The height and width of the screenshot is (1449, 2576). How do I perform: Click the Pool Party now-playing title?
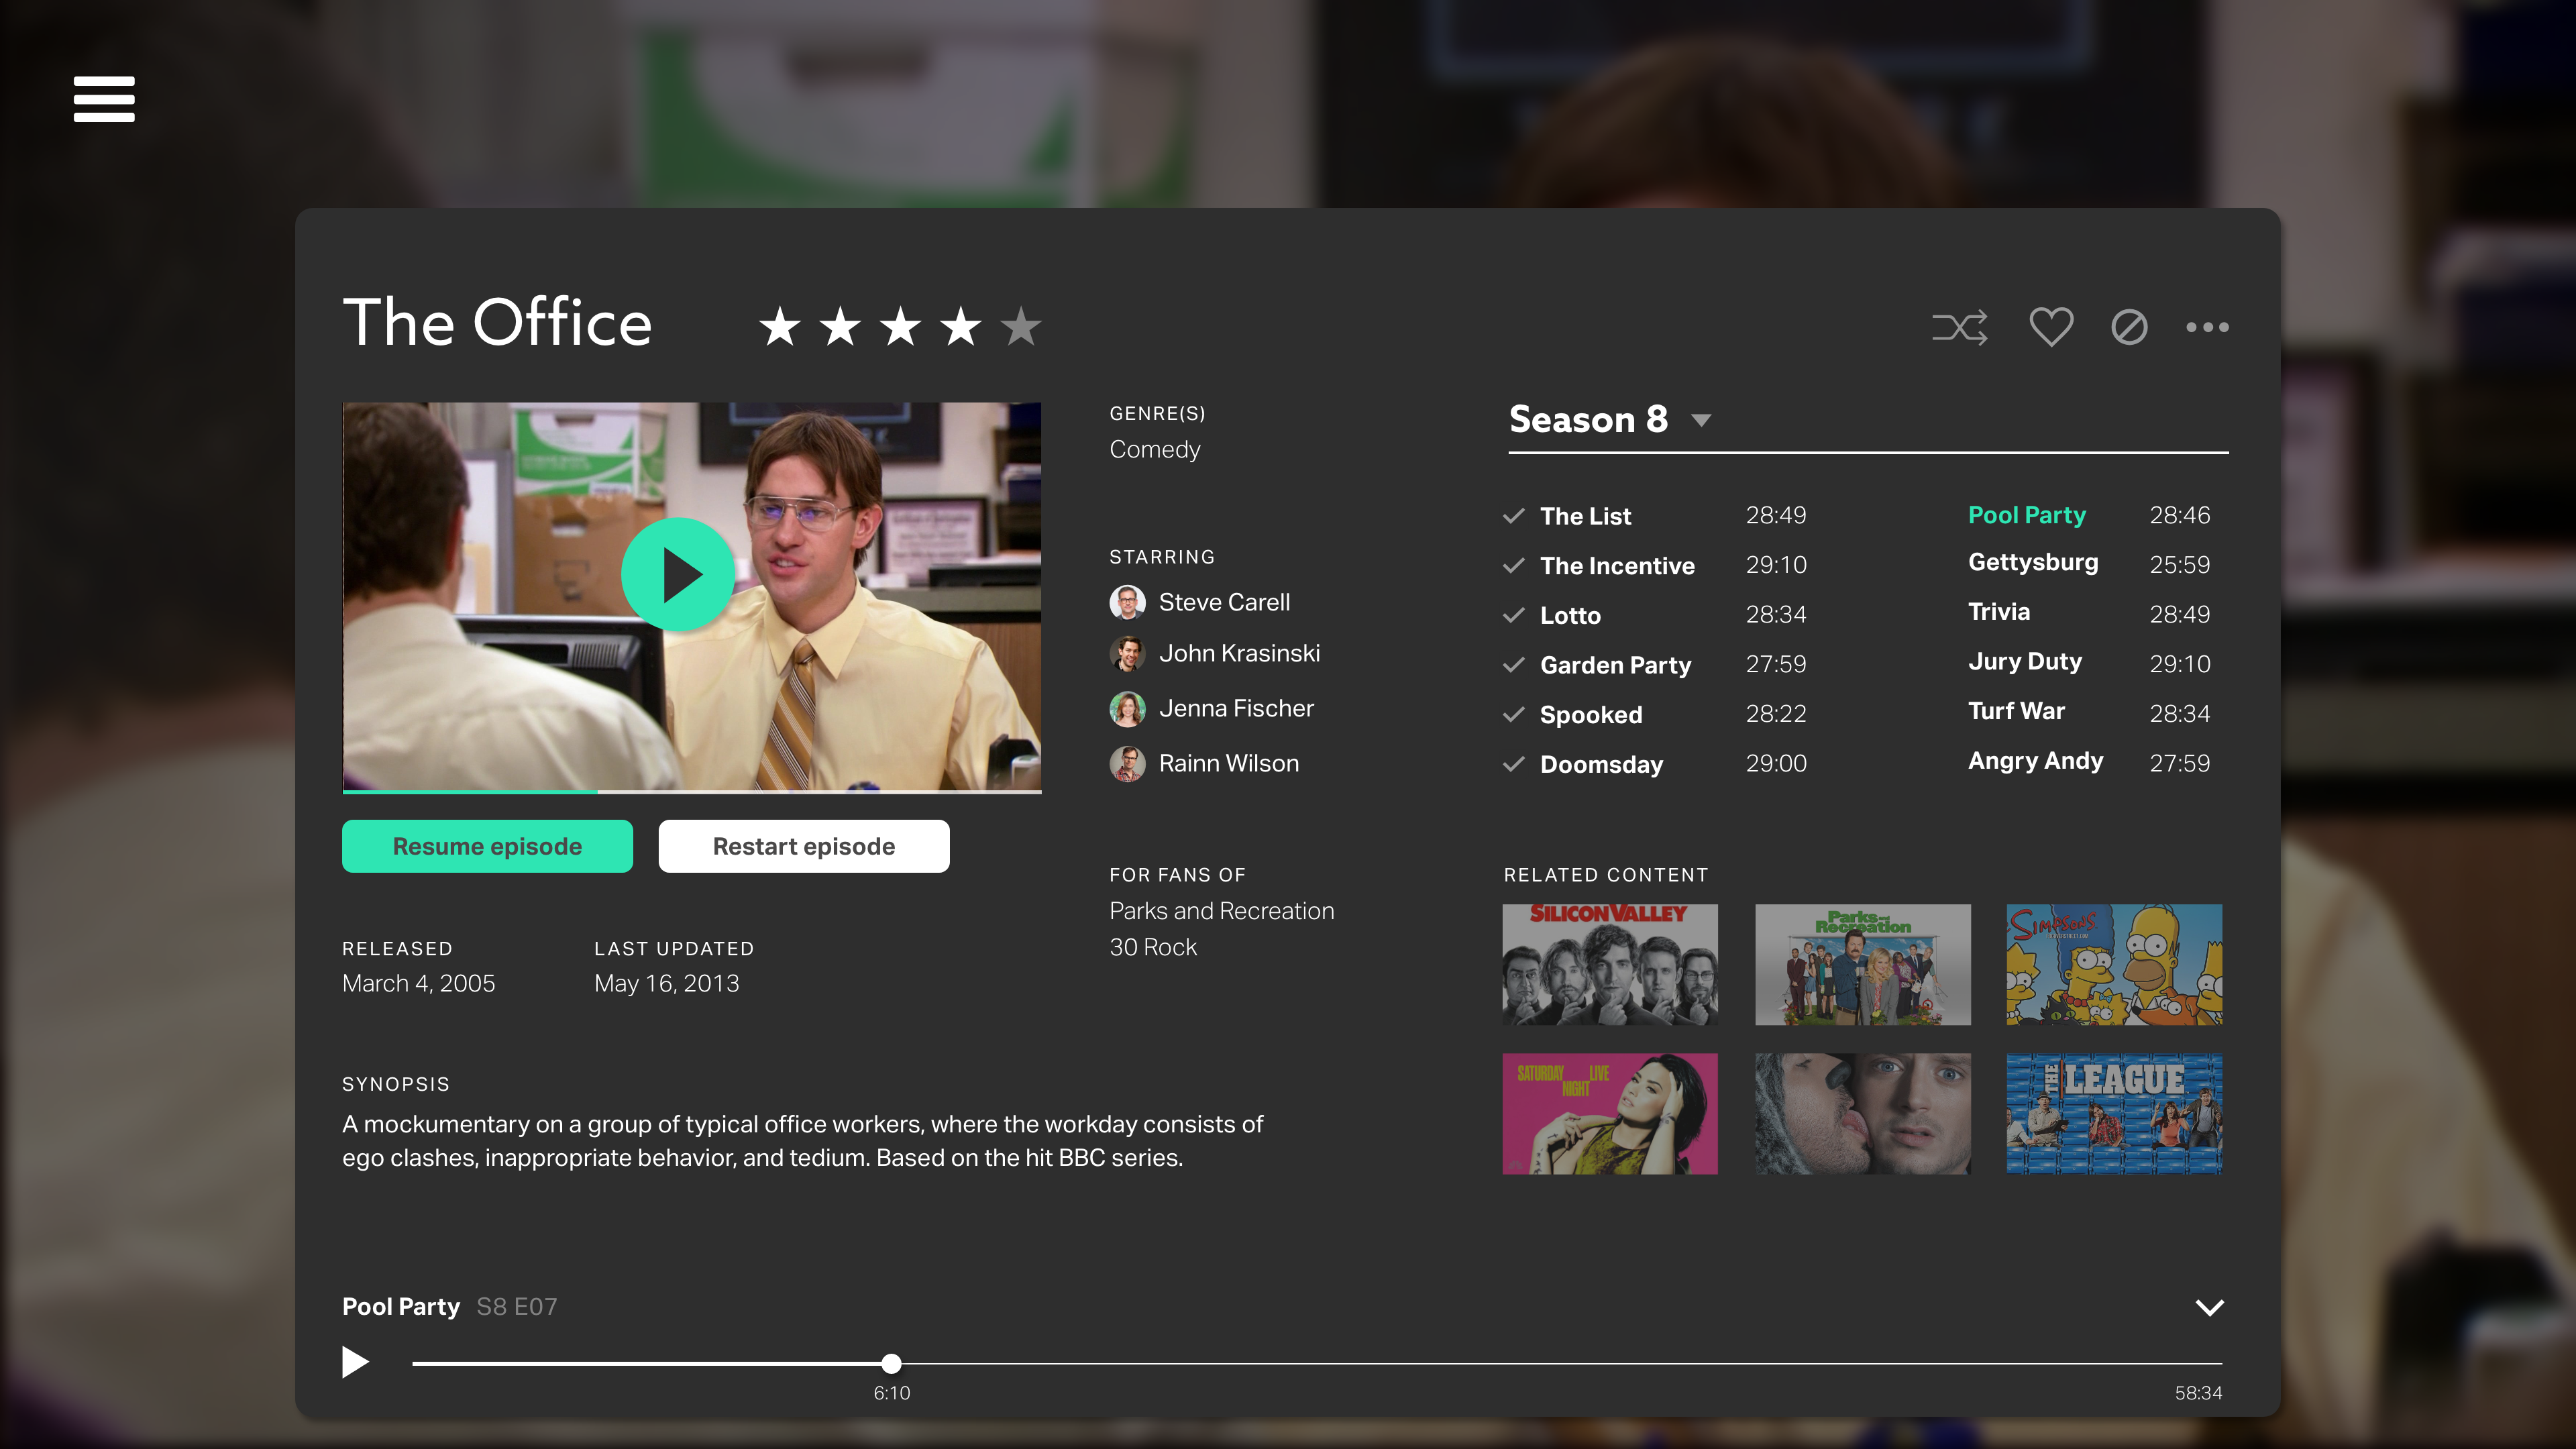coord(401,1306)
